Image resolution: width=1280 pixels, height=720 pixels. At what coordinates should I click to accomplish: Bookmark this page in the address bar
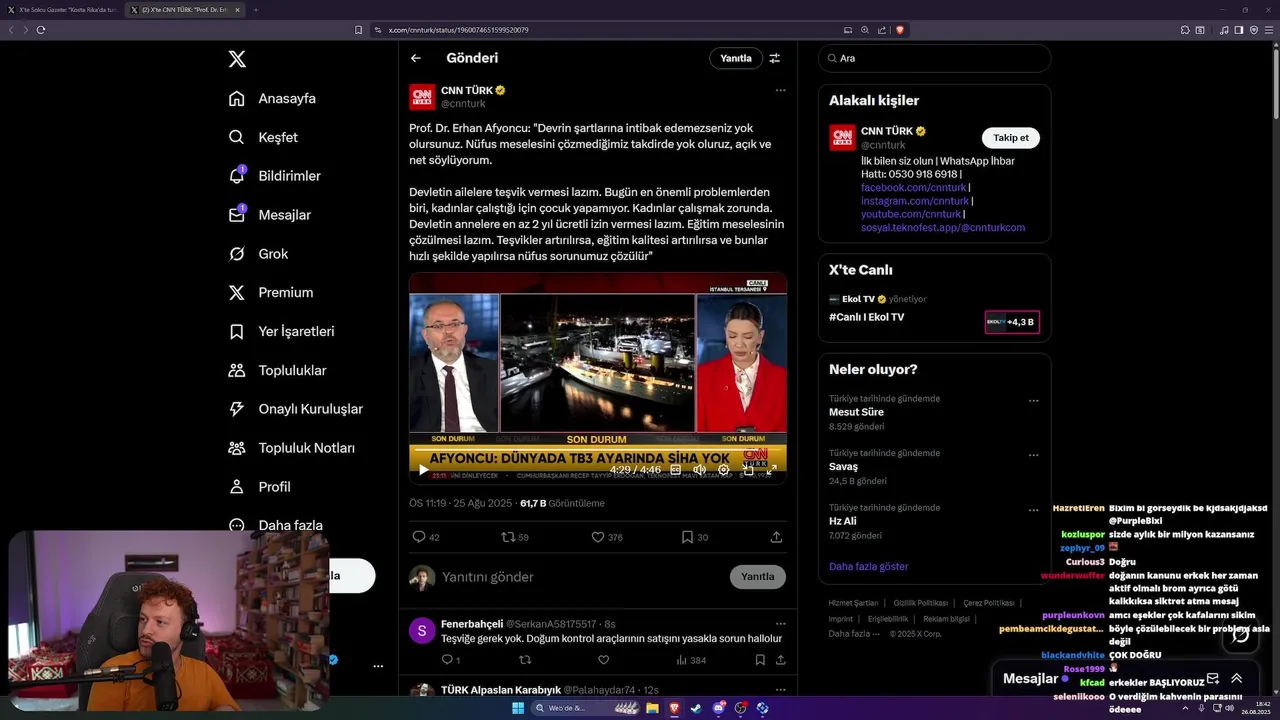point(359,30)
